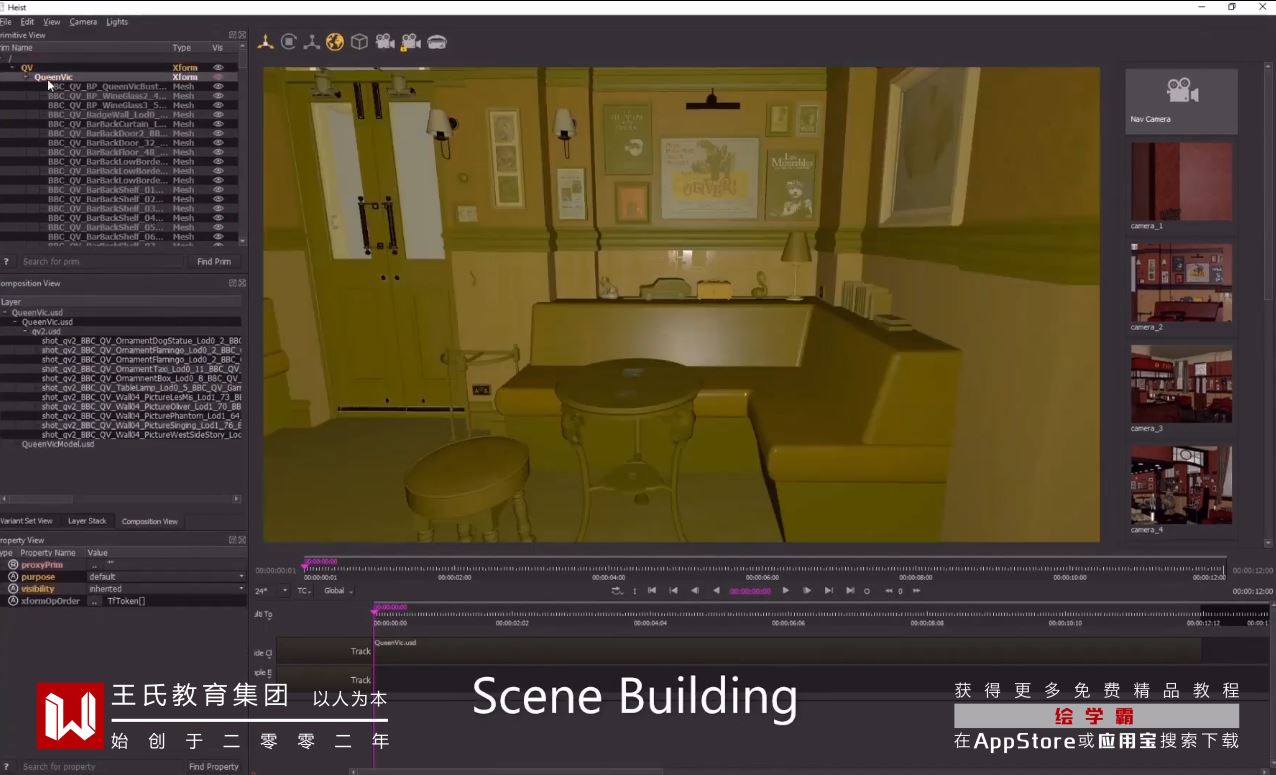The image size is (1276, 775).
Task: Open the Global dropdown in timeline
Action: [x=339, y=591]
